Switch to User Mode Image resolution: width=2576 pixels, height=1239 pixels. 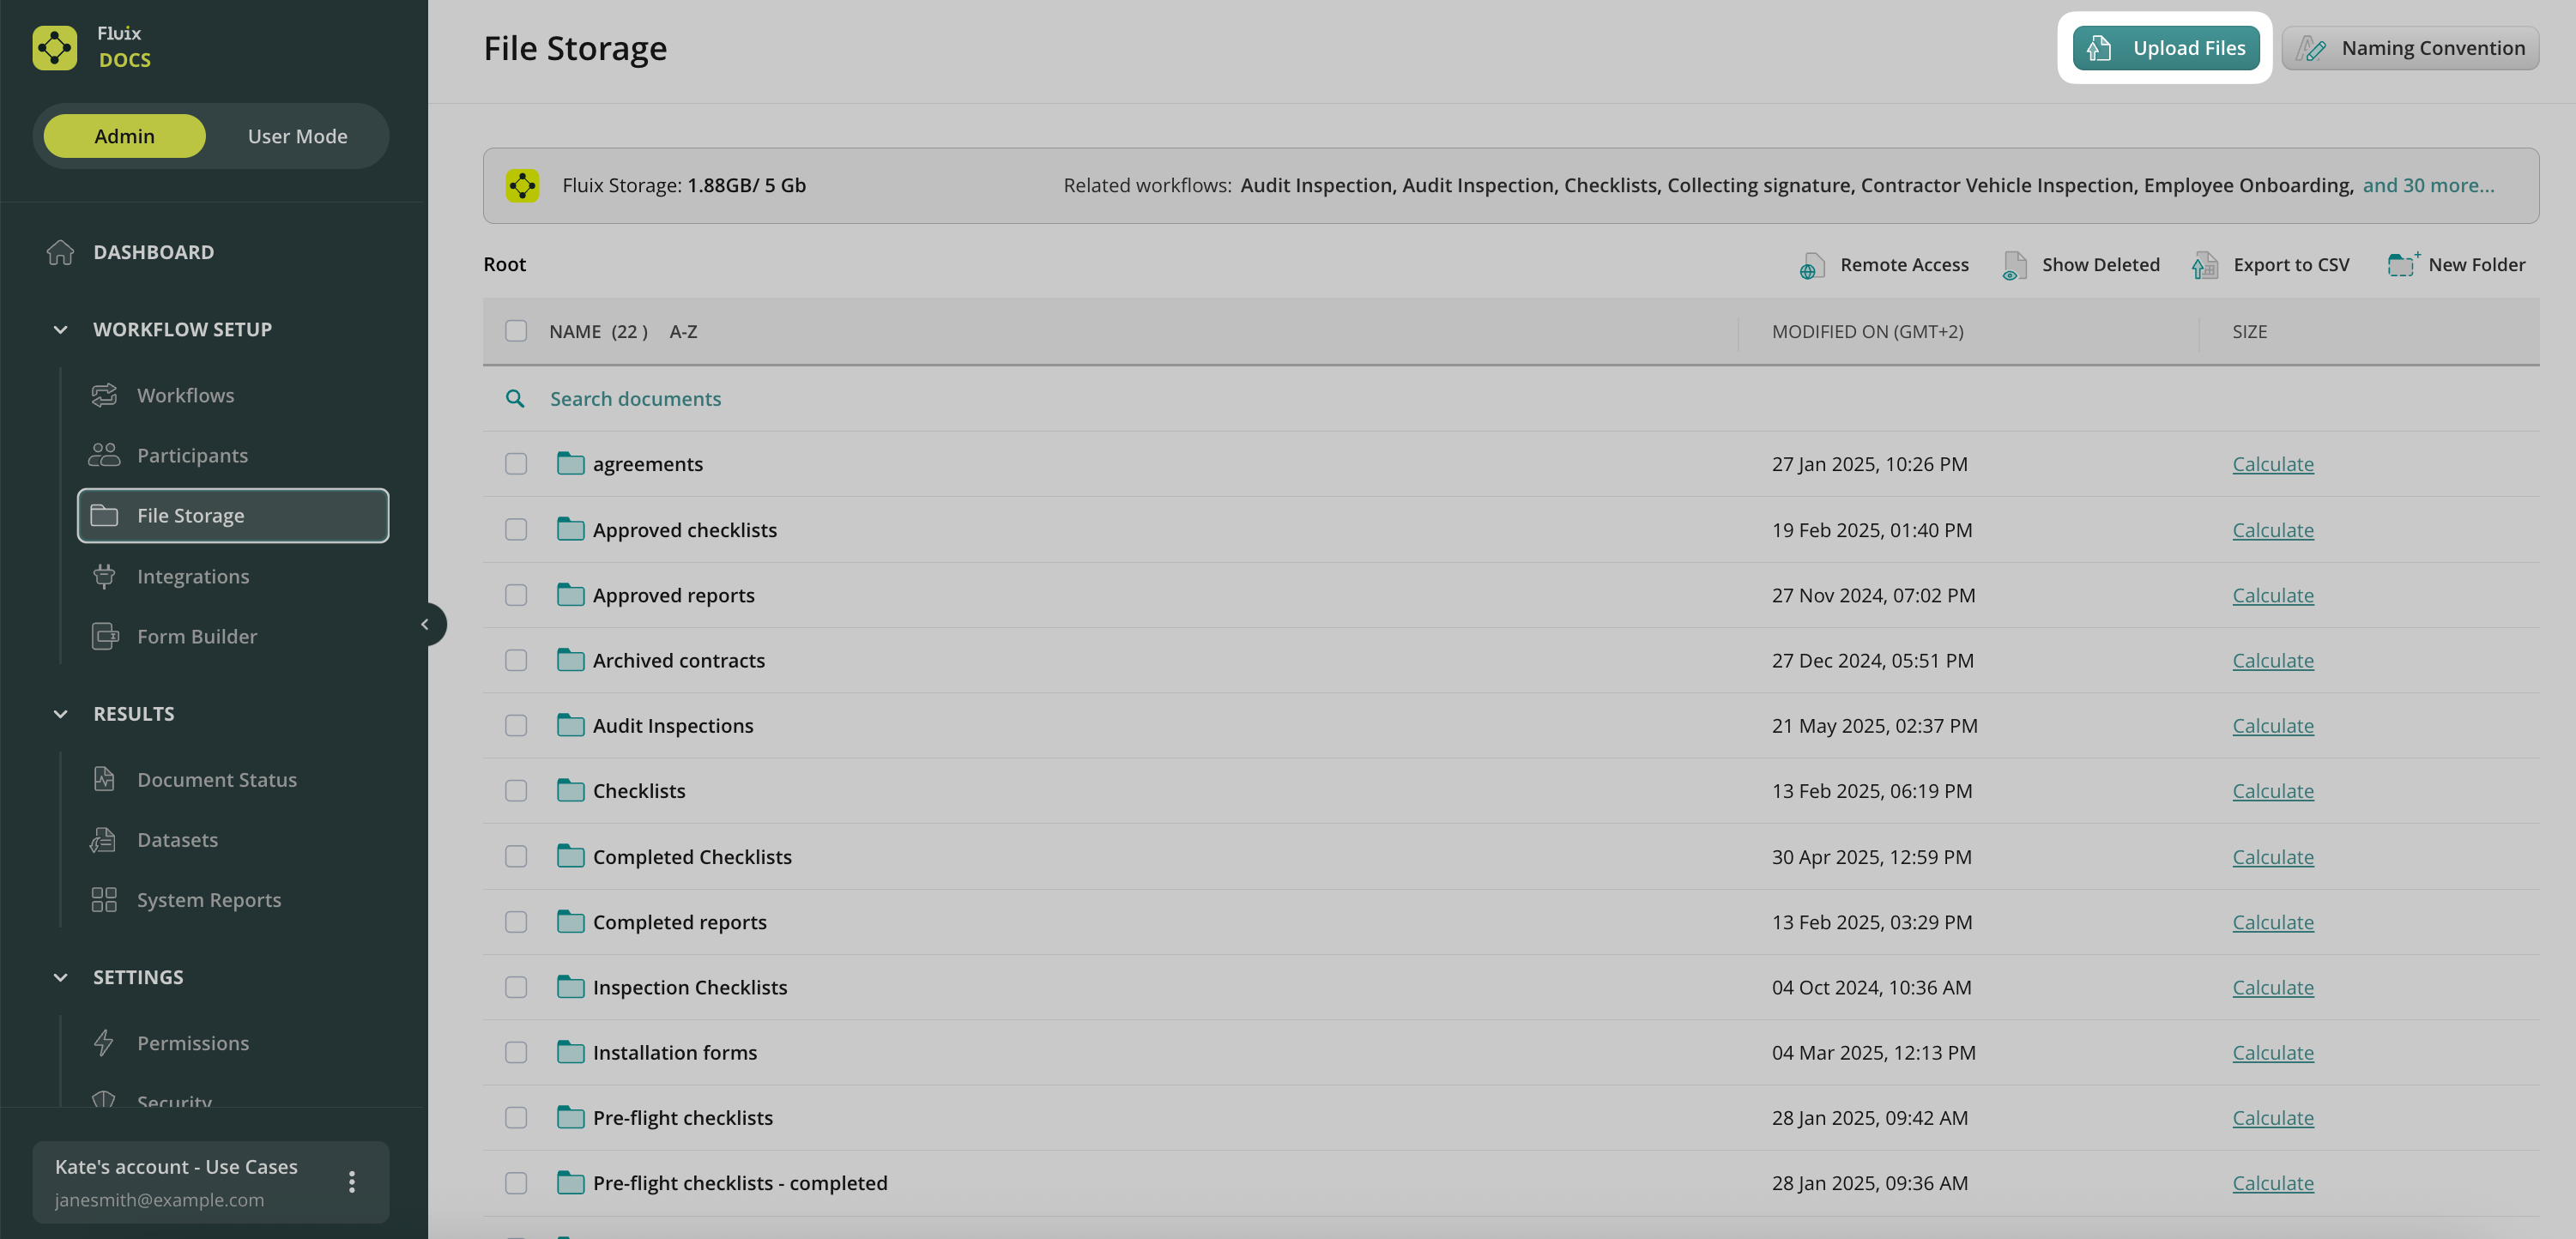(297, 136)
